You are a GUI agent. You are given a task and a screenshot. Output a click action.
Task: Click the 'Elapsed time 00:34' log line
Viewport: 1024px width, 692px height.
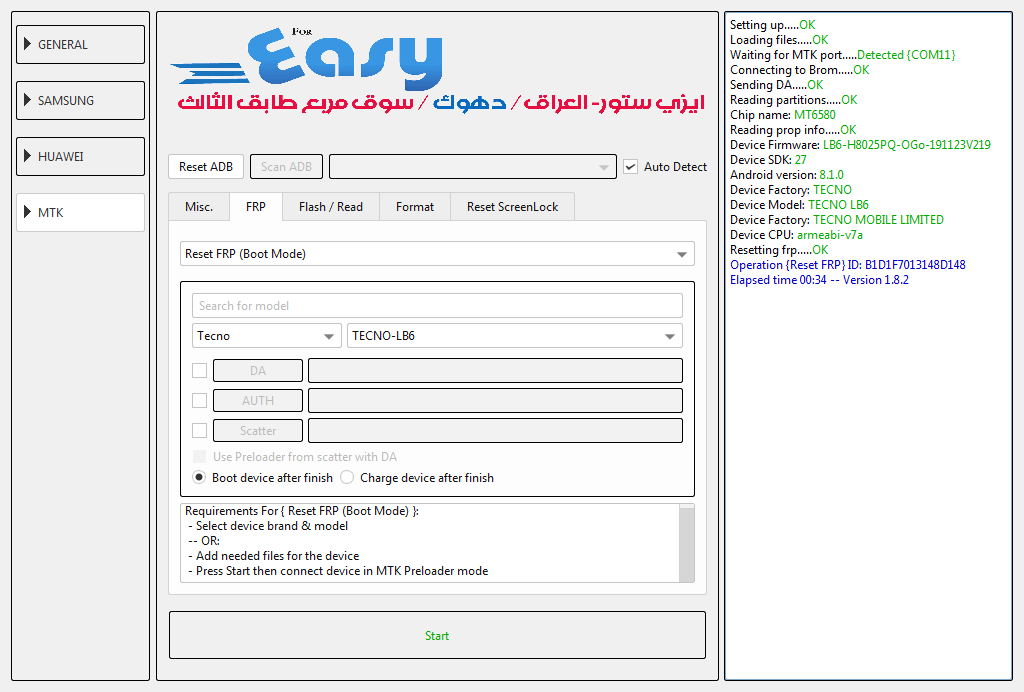coord(819,280)
